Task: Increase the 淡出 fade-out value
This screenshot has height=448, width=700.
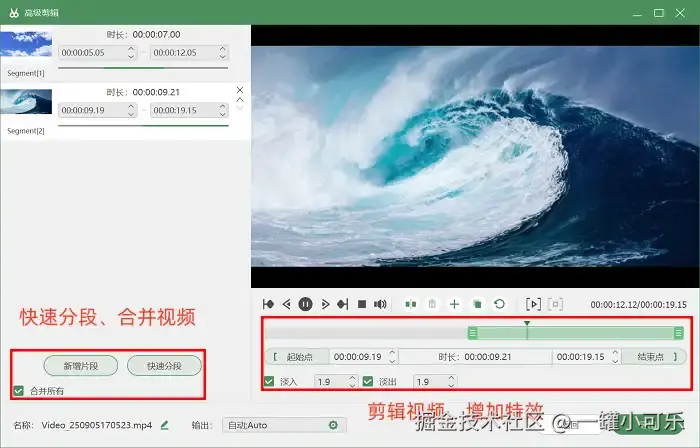Action: pyautogui.click(x=451, y=378)
